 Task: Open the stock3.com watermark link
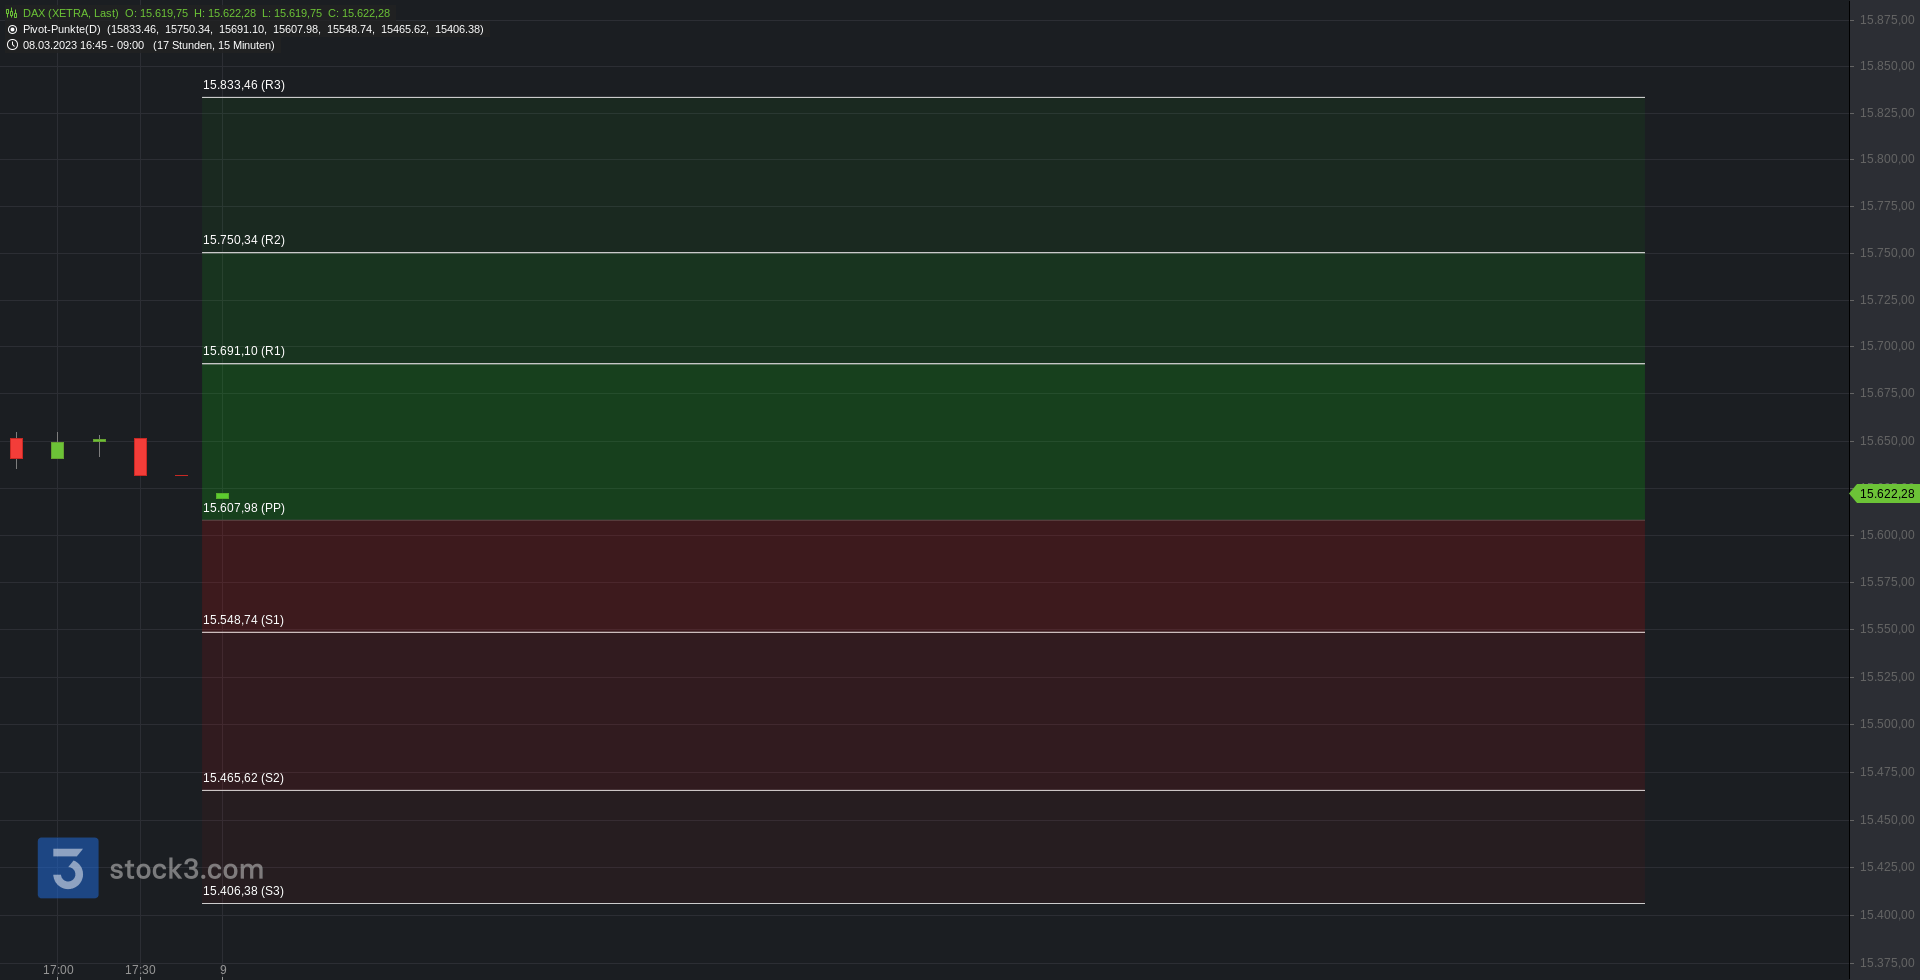click(186, 869)
